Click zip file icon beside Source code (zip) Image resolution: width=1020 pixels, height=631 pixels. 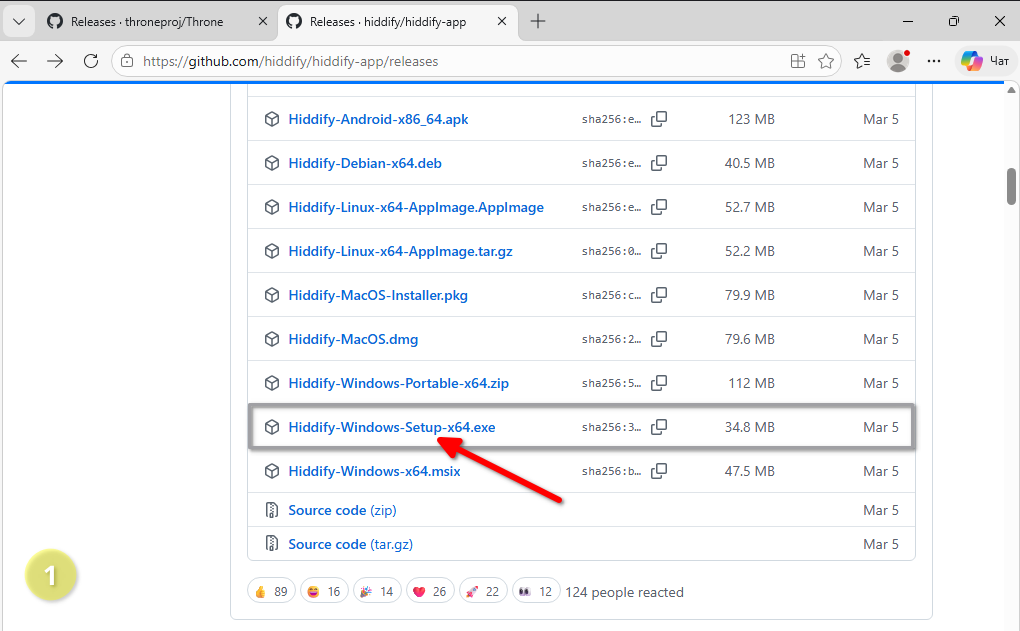(272, 510)
